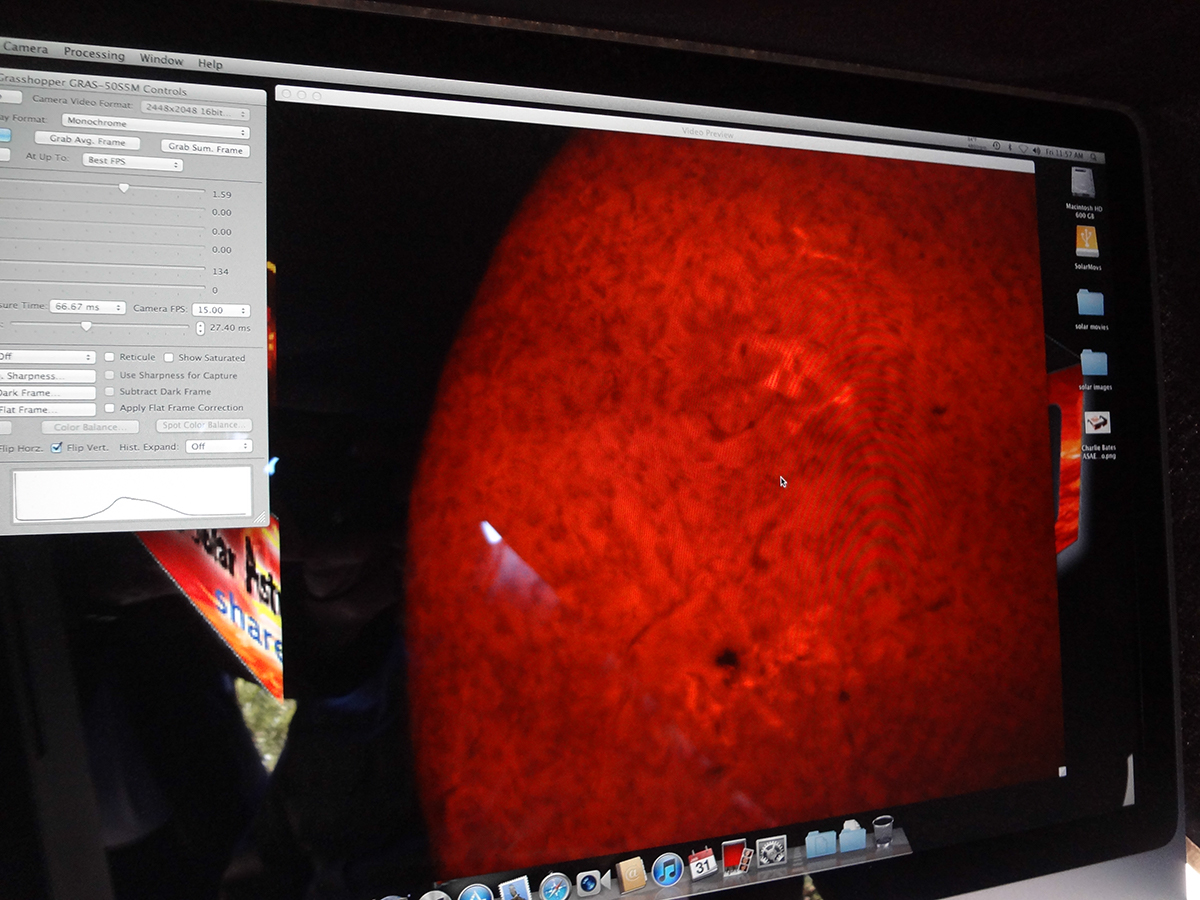Select solar images folder icon
The height and width of the screenshot is (900, 1200).
coord(1095,363)
